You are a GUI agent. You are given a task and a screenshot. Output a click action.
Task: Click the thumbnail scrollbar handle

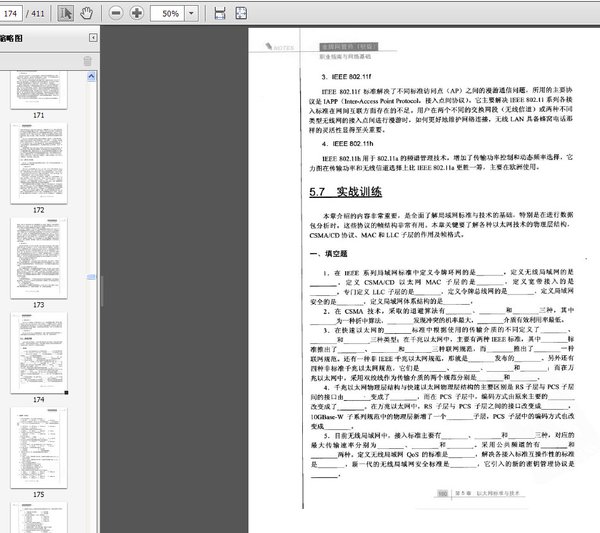point(91,277)
